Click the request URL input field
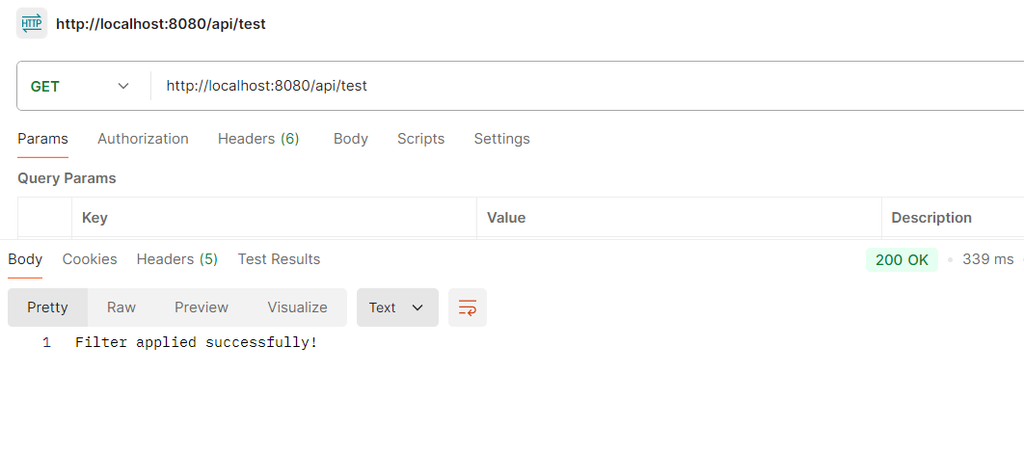This screenshot has width=1024, height=454. (x=587, y=86)
